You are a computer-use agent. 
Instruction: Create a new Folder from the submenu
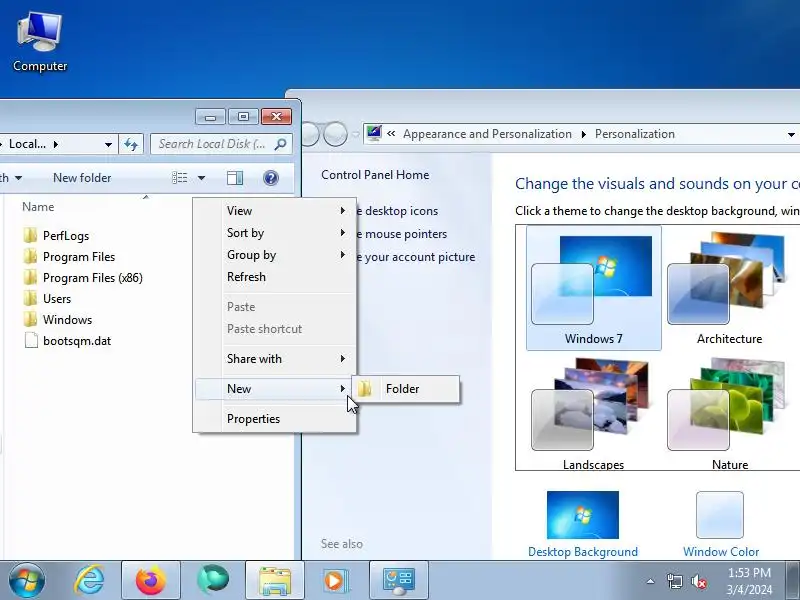[406, 389]
